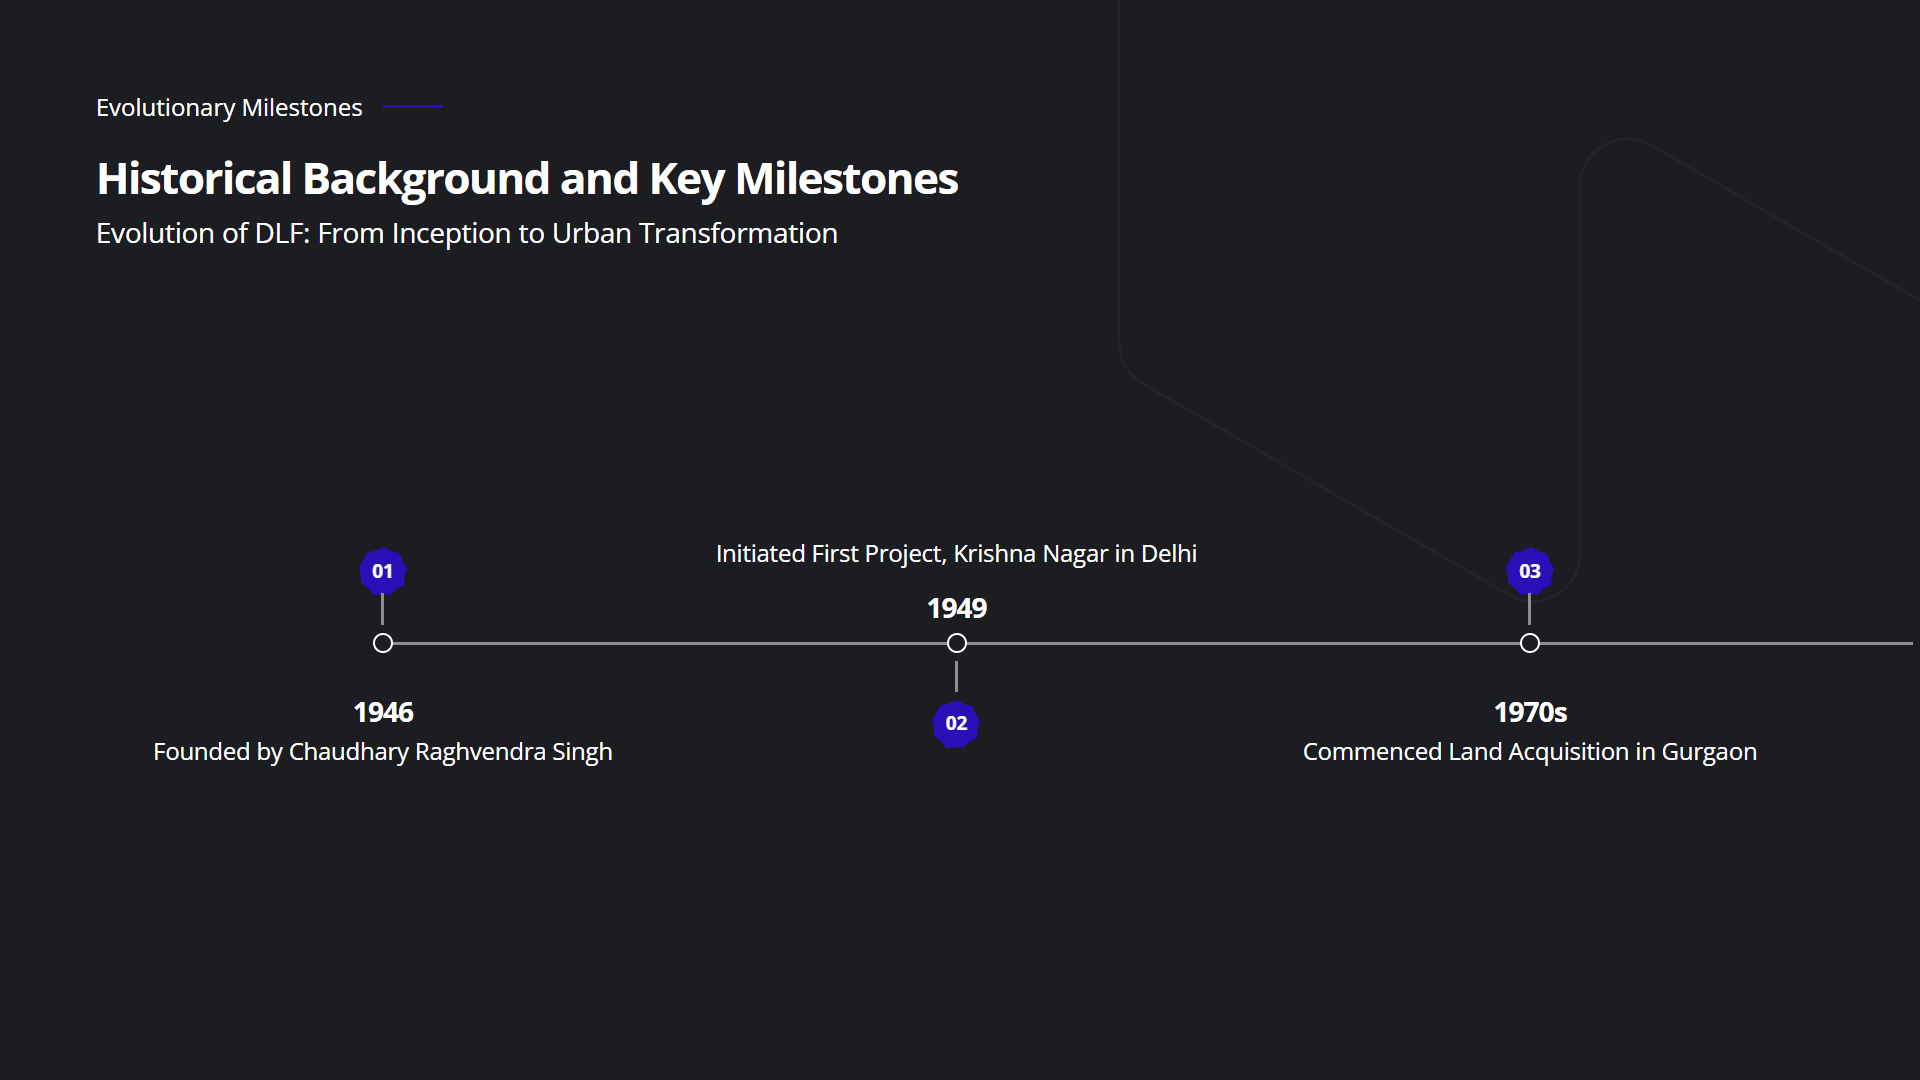Viewport: 1920px width, 1080px height.
Task: Select the 1970s year label
Action: point(1530,712)
